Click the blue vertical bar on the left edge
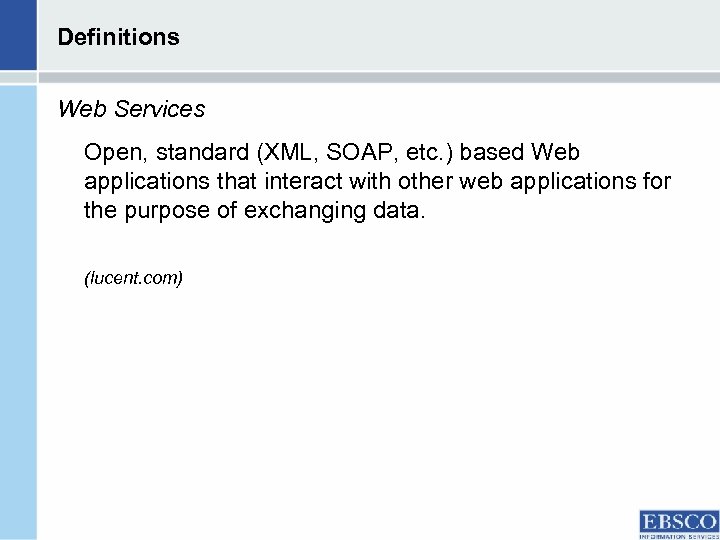This screenshot has width=720, height=540. 18,300
